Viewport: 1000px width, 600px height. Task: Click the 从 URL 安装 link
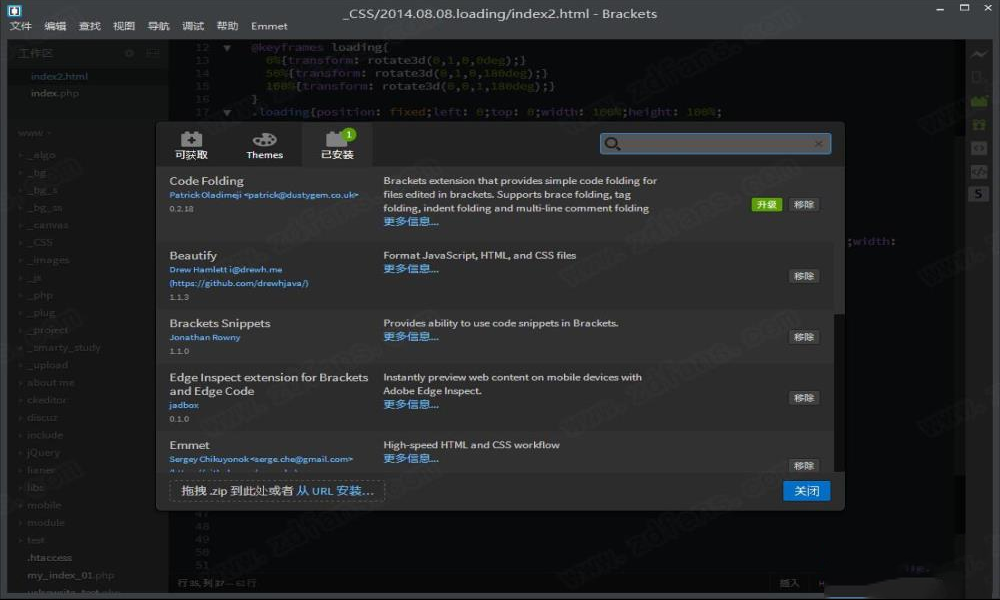tap(335, 491)
